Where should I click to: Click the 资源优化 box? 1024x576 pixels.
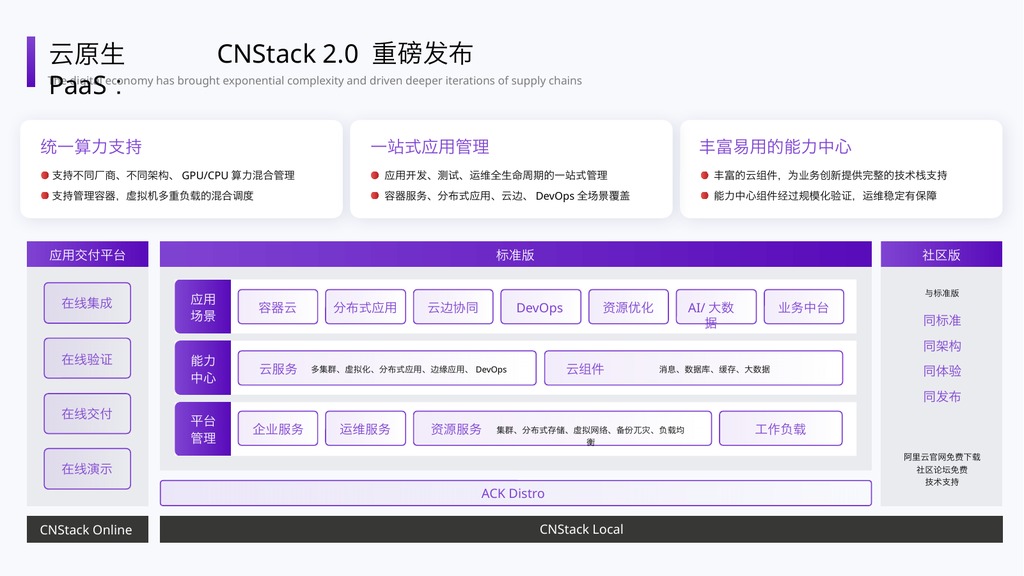(628, 307)
